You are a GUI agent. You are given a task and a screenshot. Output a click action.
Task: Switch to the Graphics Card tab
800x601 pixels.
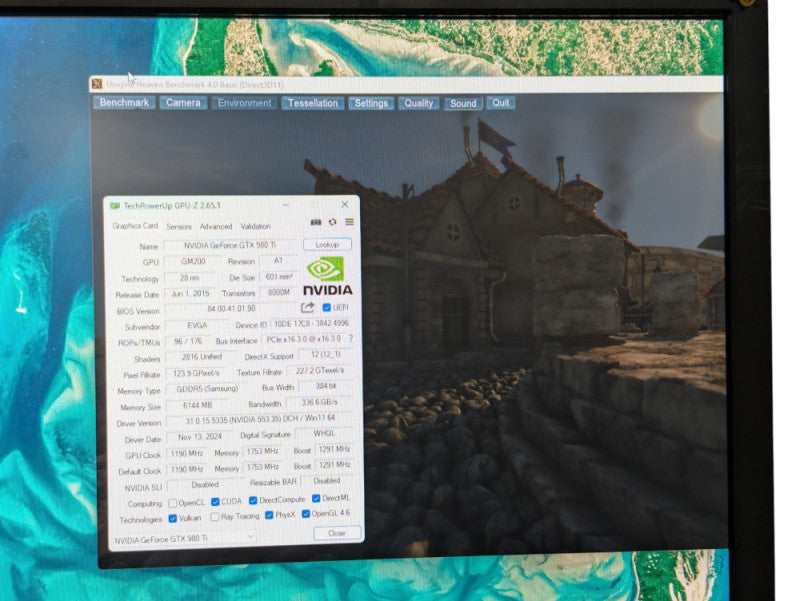[135, 226]
